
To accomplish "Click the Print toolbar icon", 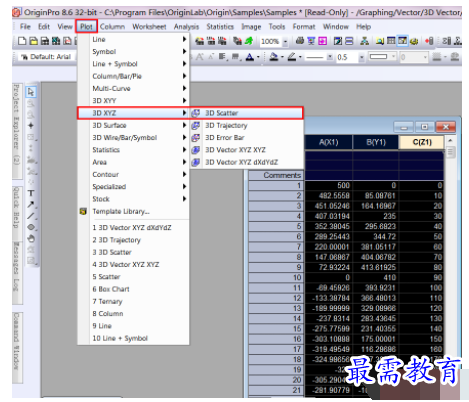I will (300, 41).
